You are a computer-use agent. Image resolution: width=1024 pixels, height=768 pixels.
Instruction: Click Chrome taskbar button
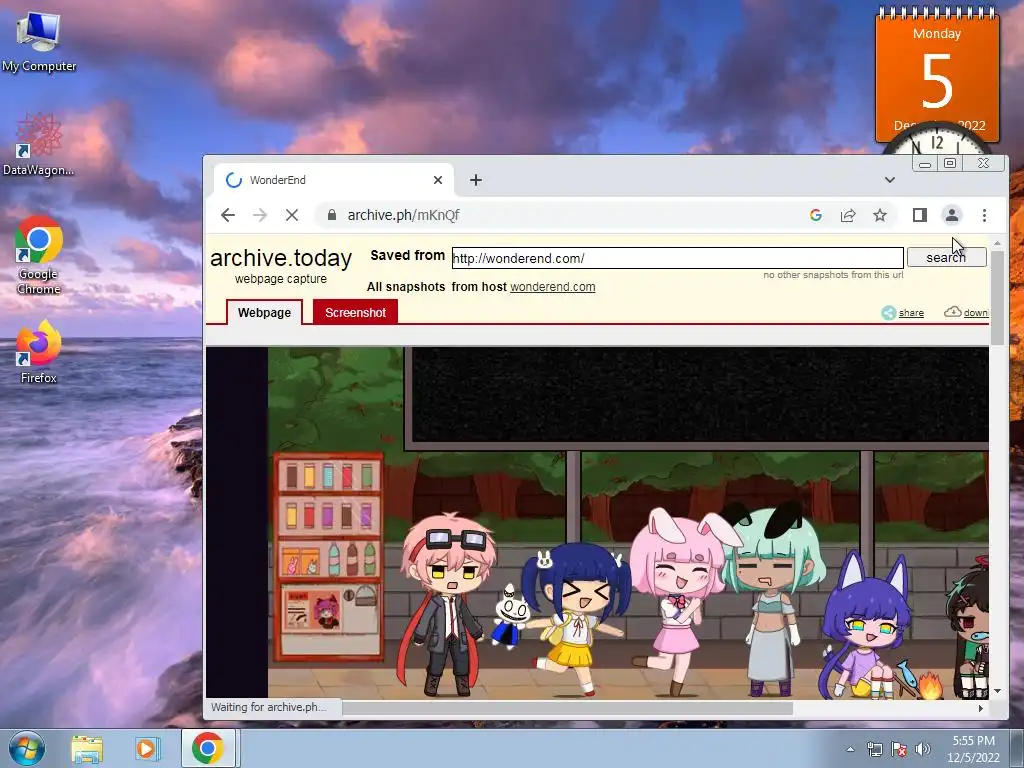point(208,748)
